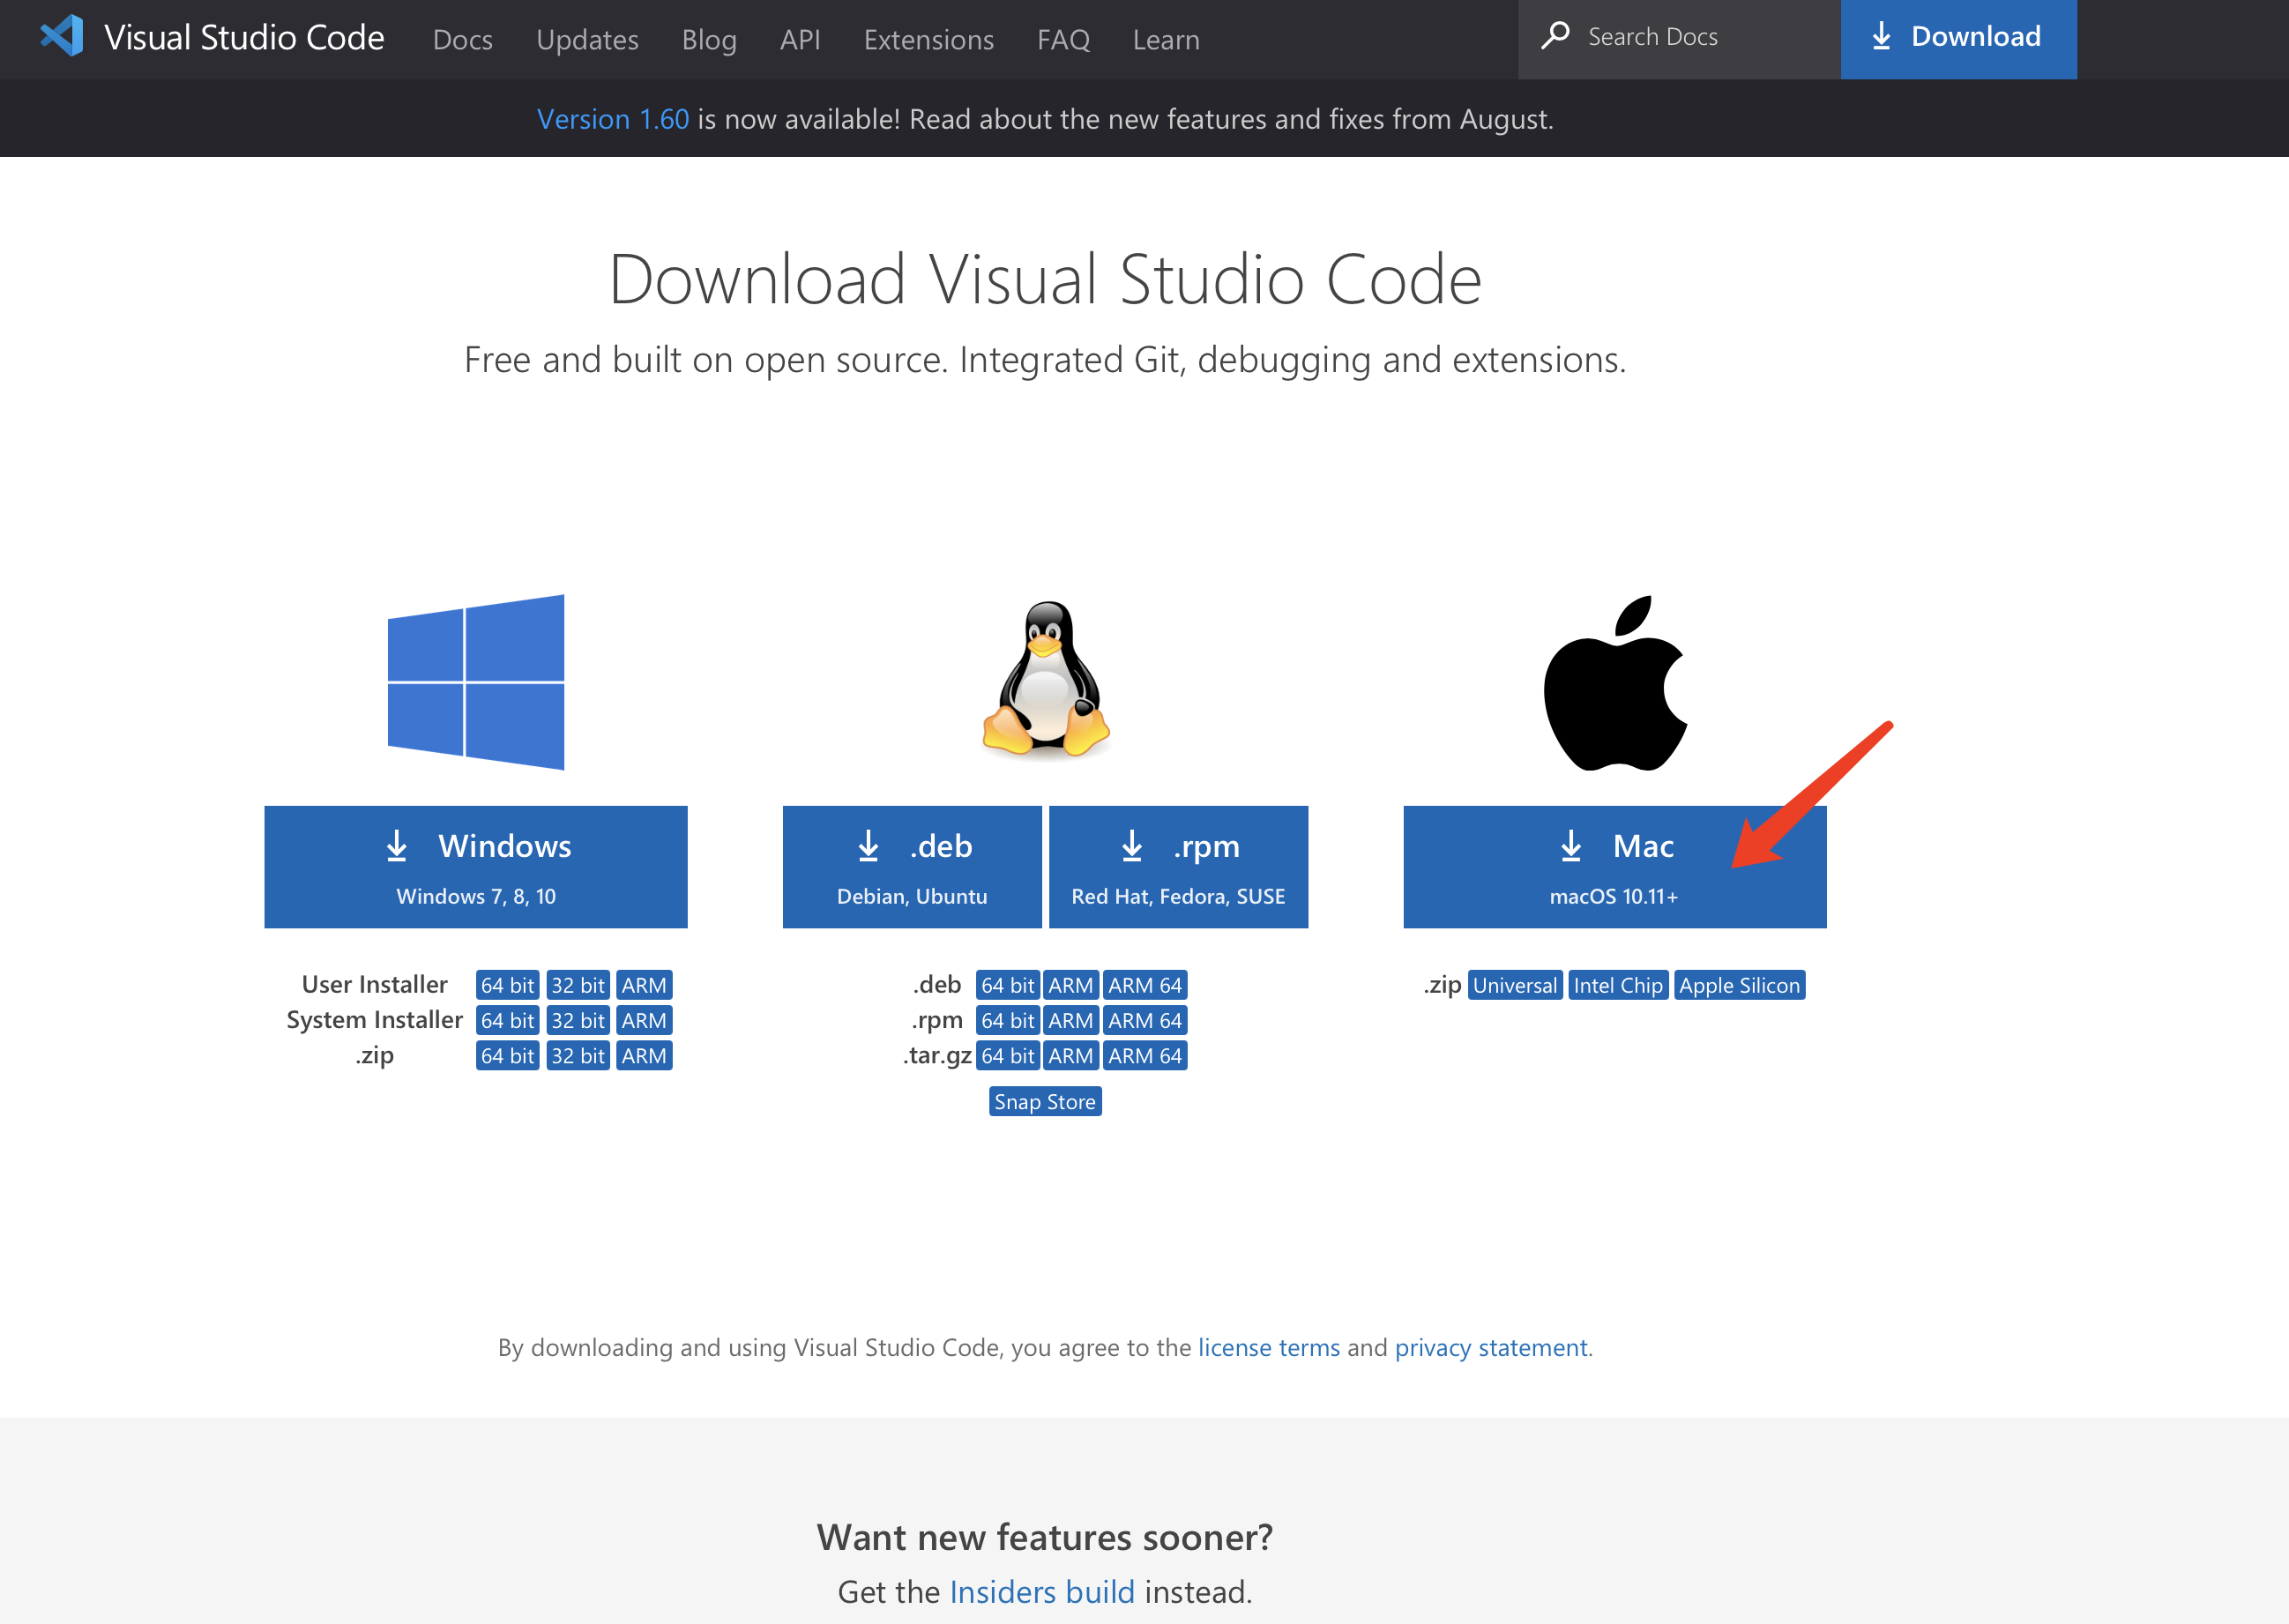Click the Visual Studio Code logo icon
The width and height of the screenshot is (2289, 1624).
(x=62, y=36)
